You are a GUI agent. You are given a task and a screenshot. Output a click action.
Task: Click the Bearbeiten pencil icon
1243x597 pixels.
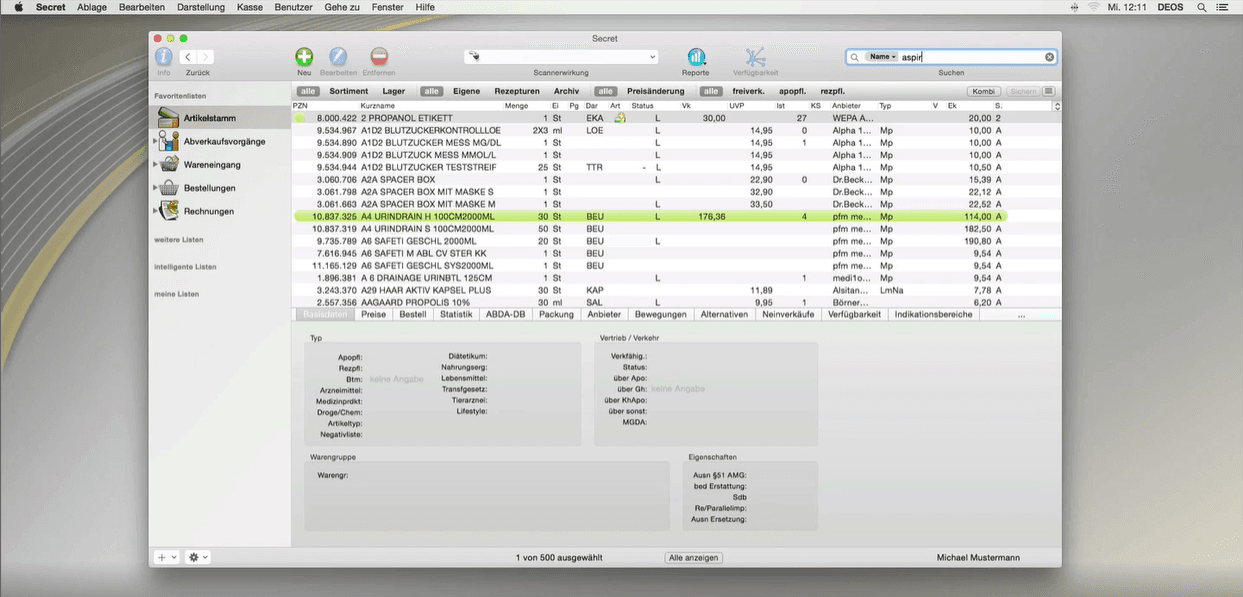click(x=338, y=57)
